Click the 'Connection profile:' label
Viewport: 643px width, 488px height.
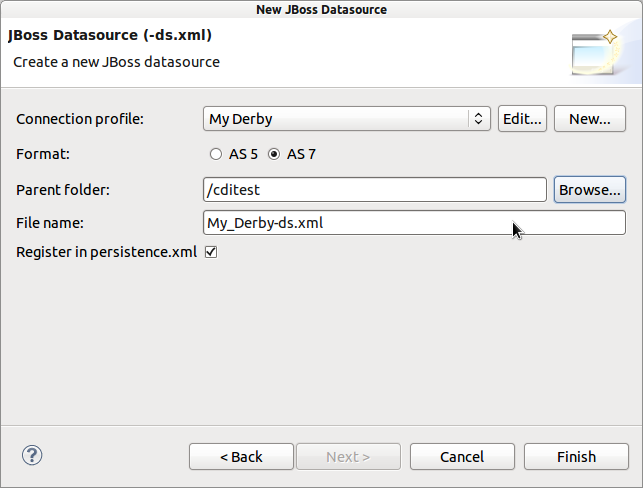point(80,119)
